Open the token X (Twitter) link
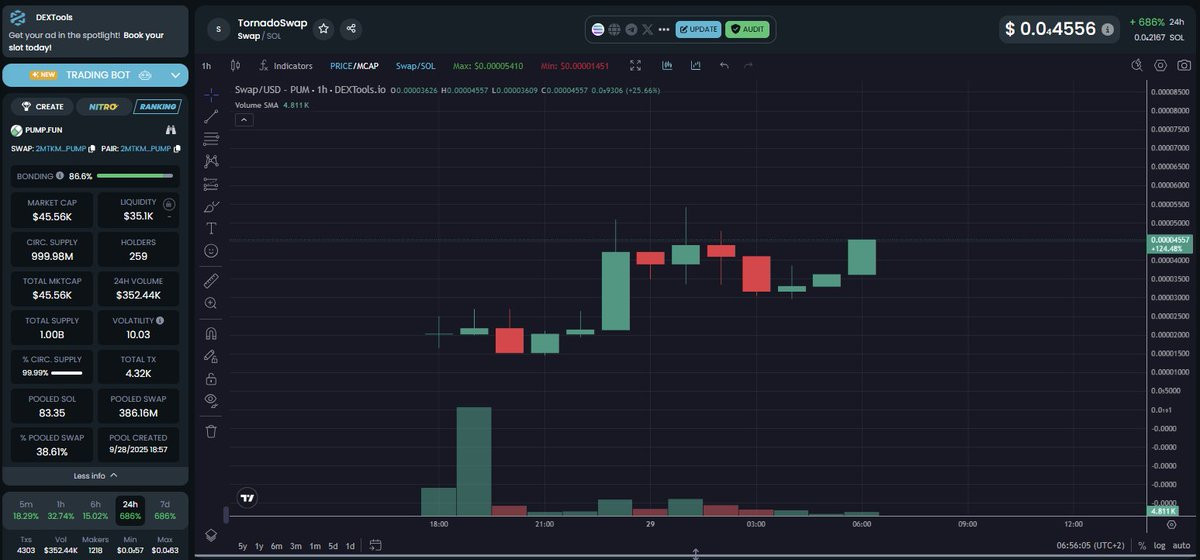 (x=648, y=29)
